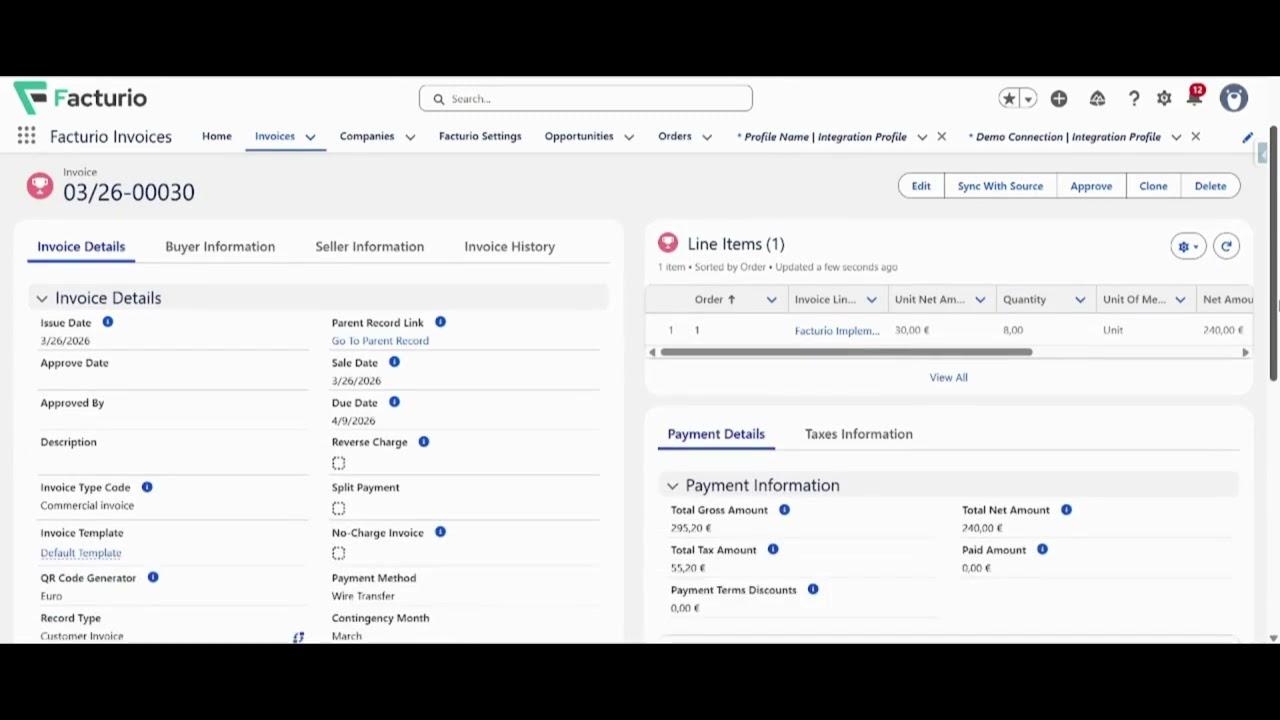Open the App Launcher grid icon
1280x720 pixels.
[26, 136]
